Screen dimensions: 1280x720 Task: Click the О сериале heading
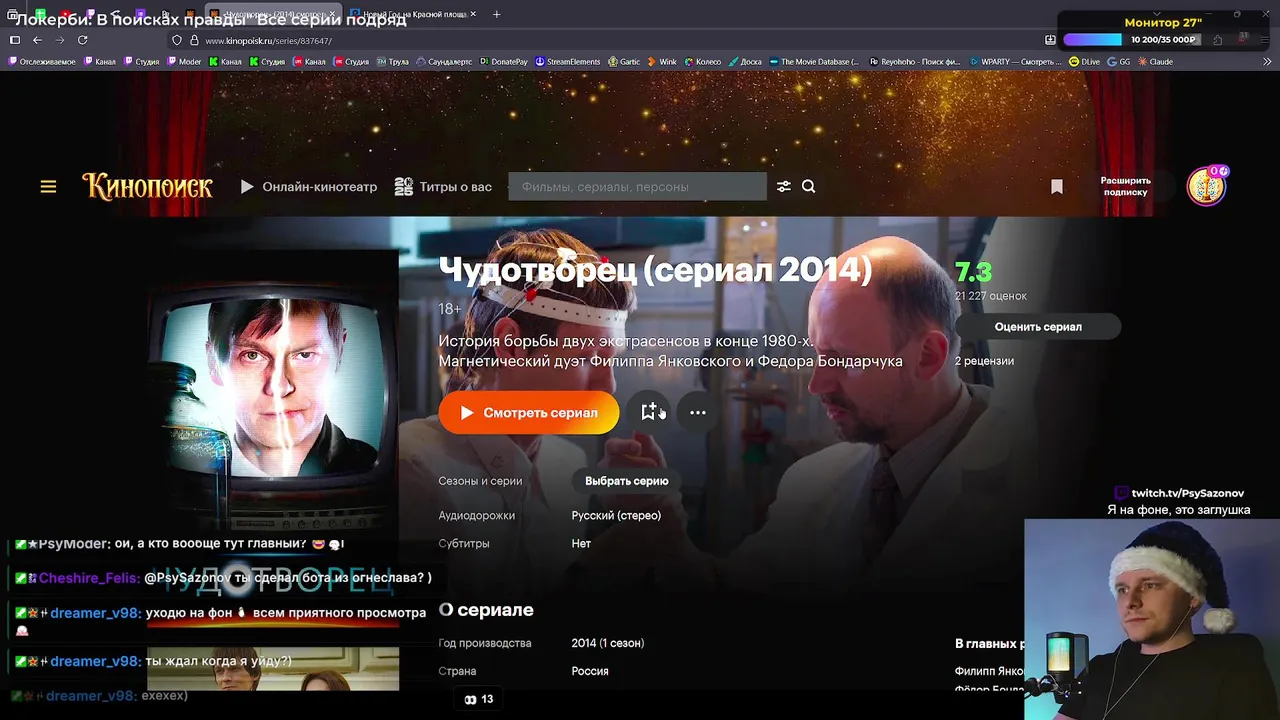coord(486,610)
